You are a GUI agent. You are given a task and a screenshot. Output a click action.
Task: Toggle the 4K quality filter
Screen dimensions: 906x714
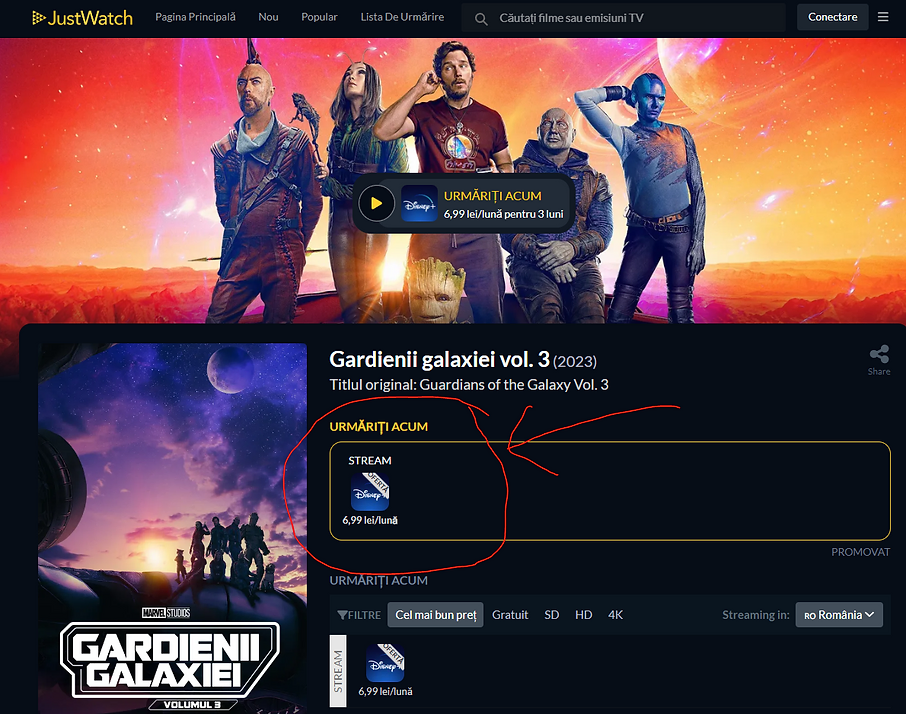pyautogui.click(x=615, y=615)
